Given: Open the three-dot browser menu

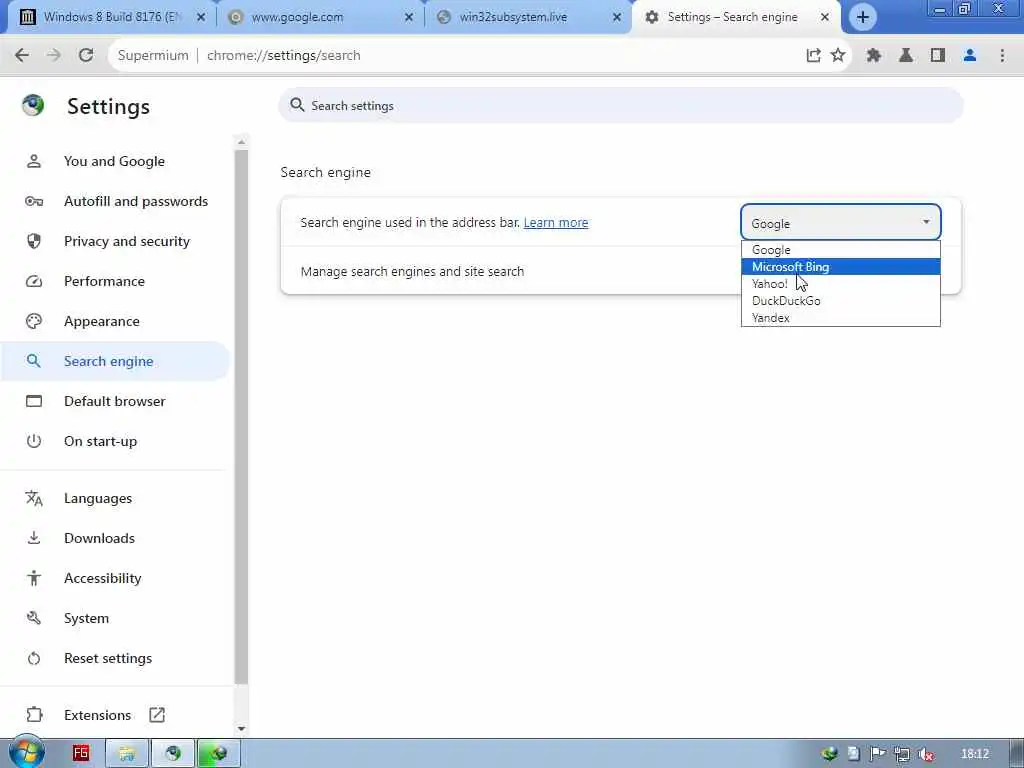Looking at the screenshot, I should pyautogui.click(x=1002, y=56).
